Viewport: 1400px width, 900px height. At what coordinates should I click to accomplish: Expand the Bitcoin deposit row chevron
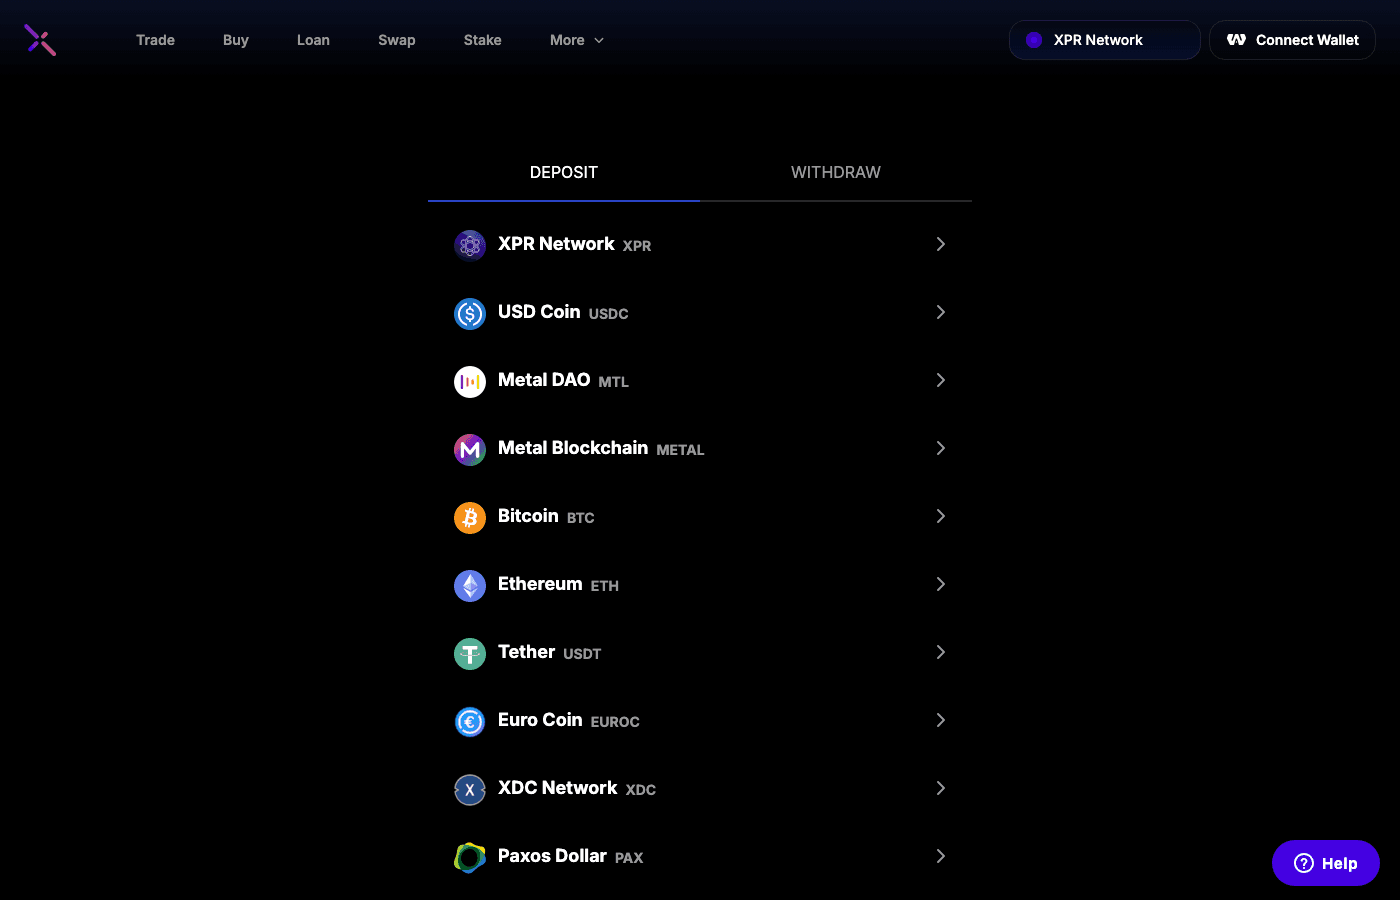tap(940, 516)
